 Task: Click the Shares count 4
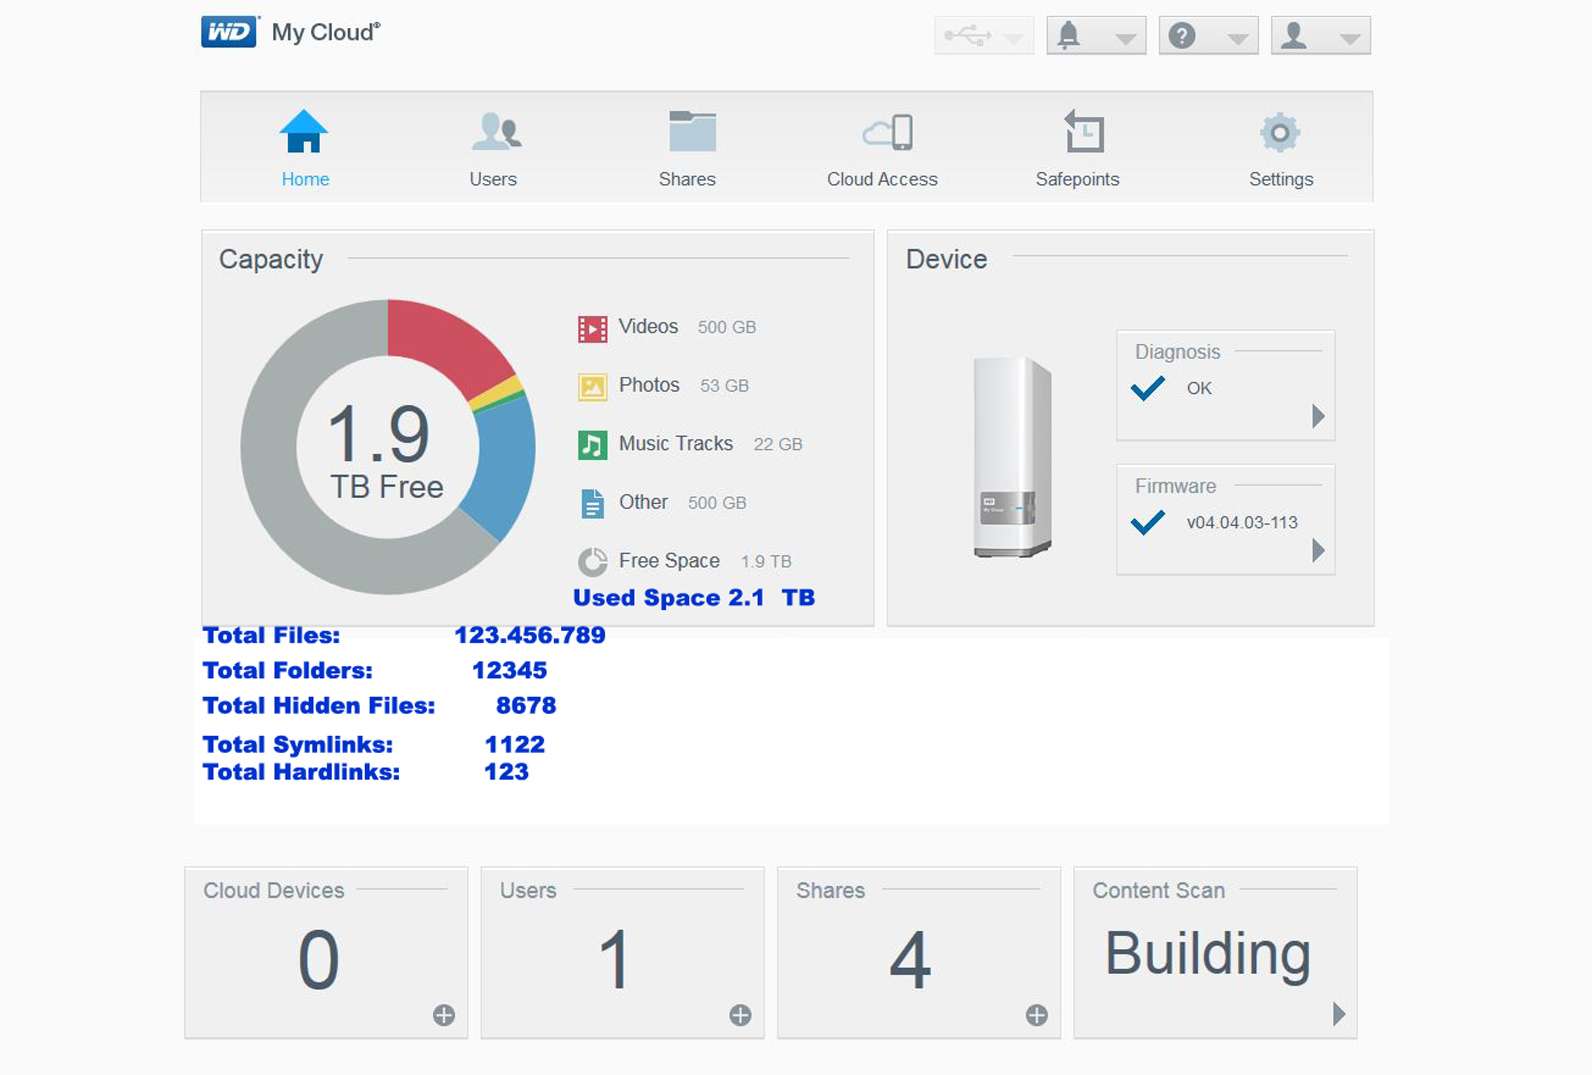[910, 960]
